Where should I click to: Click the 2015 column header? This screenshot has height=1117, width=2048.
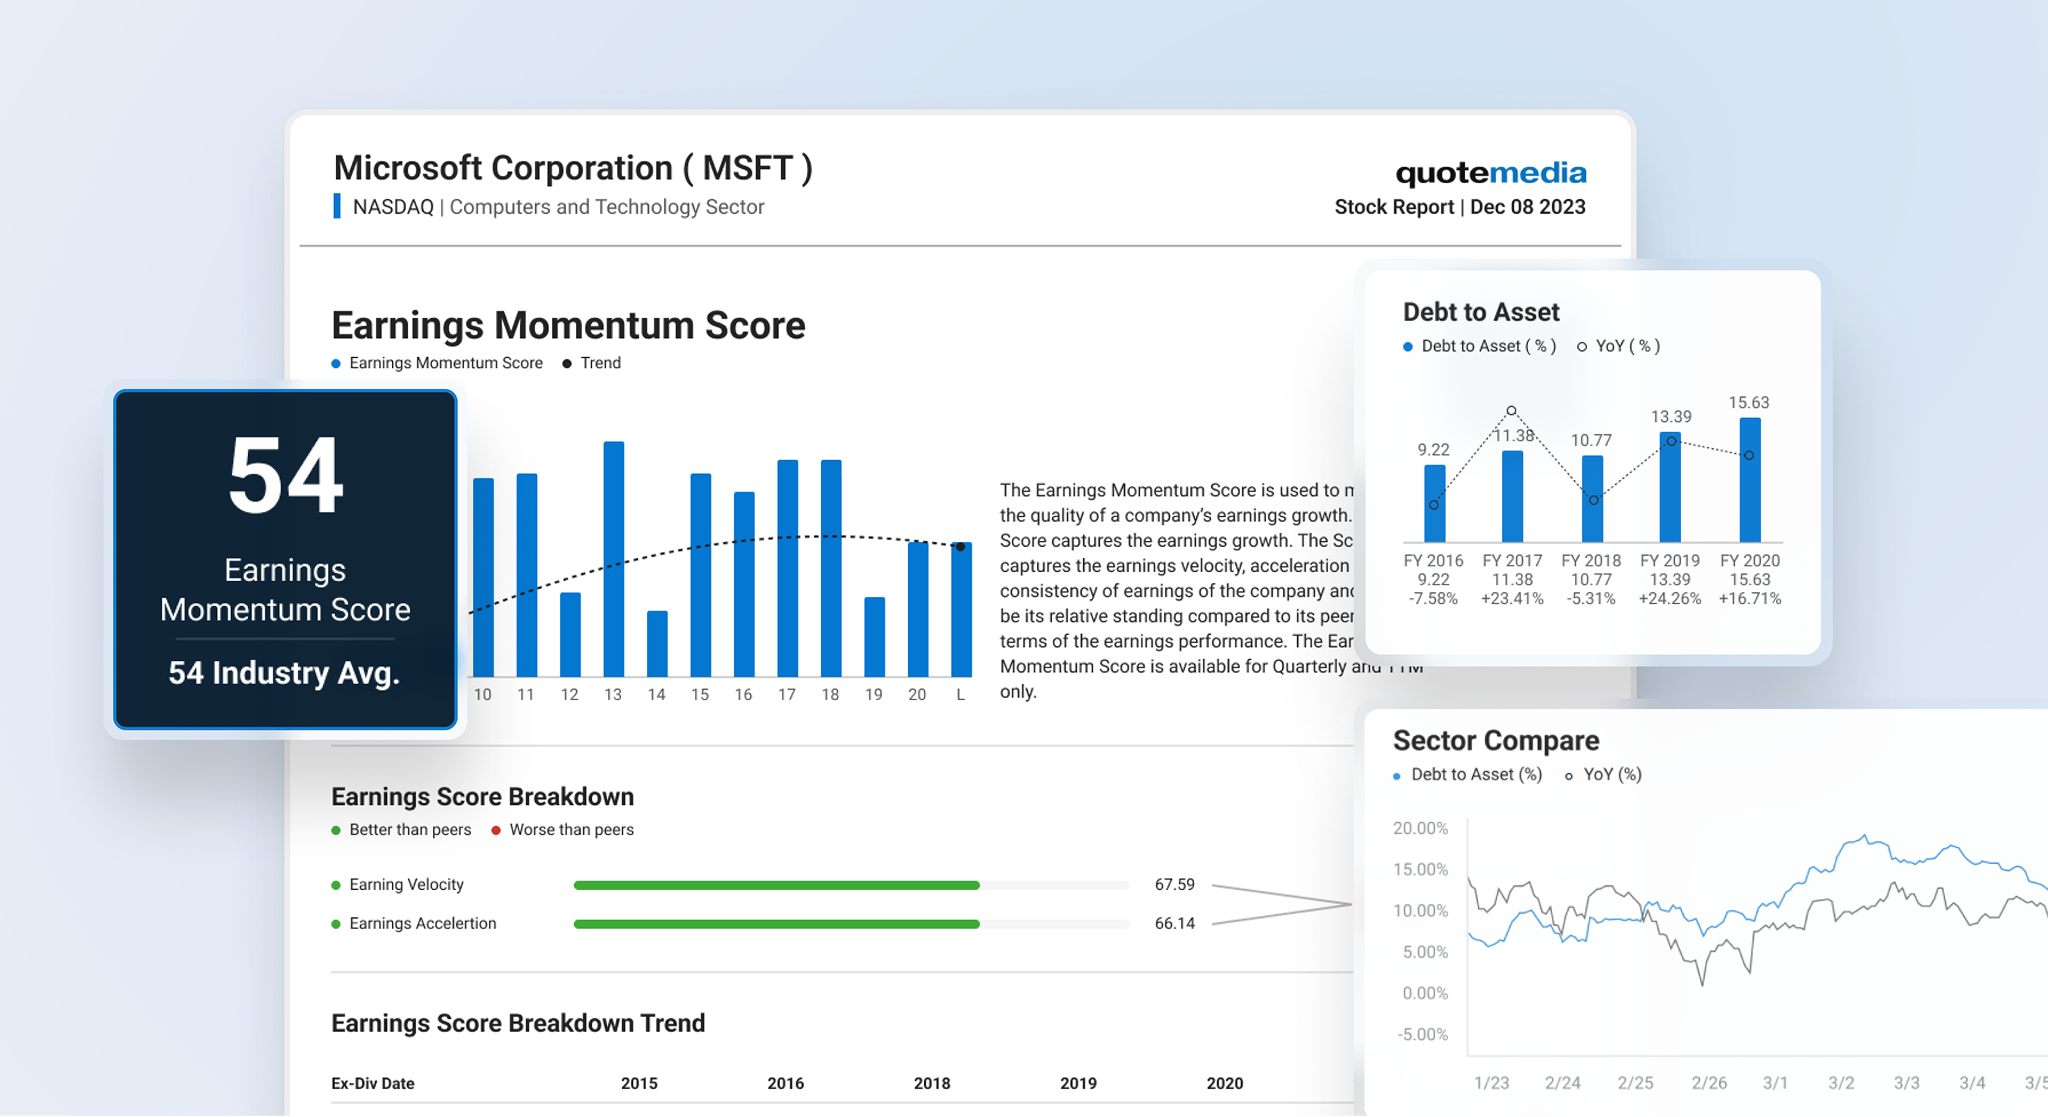pos(639,1083)
